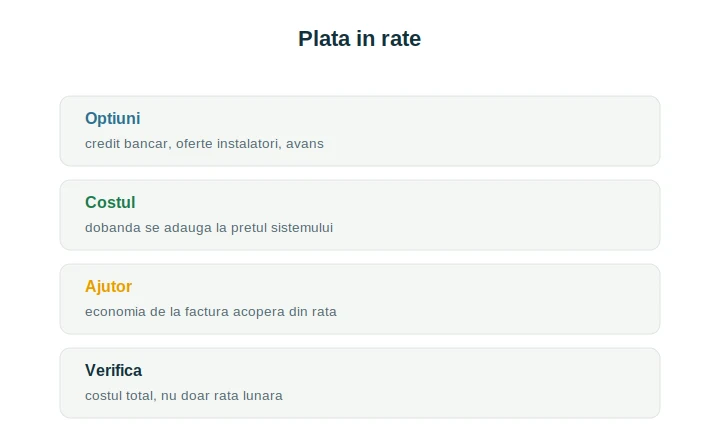The width and height of the screenshot is (720, 440).
Task: Select the Verifica card heading
Action: coord(113,371)
